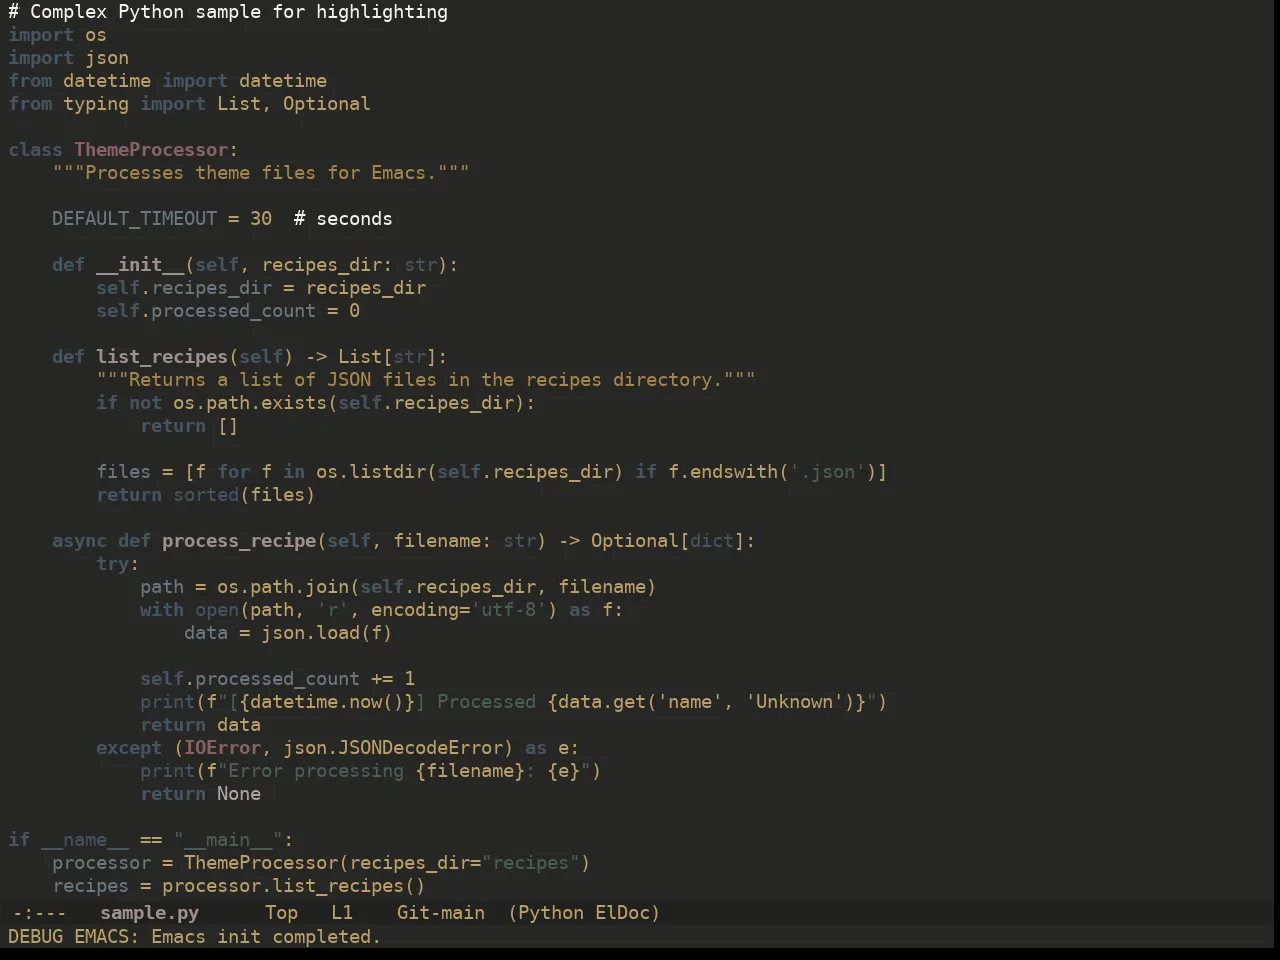Click 'self.recipes_dir = recipes_dir' assignment

[261, 288]
